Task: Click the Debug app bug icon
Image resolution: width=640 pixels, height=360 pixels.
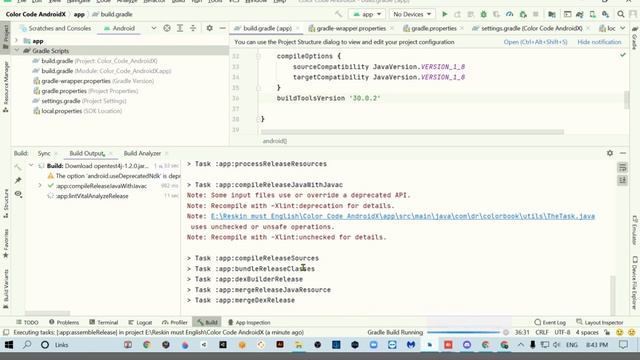Action: tap(484, 14)
